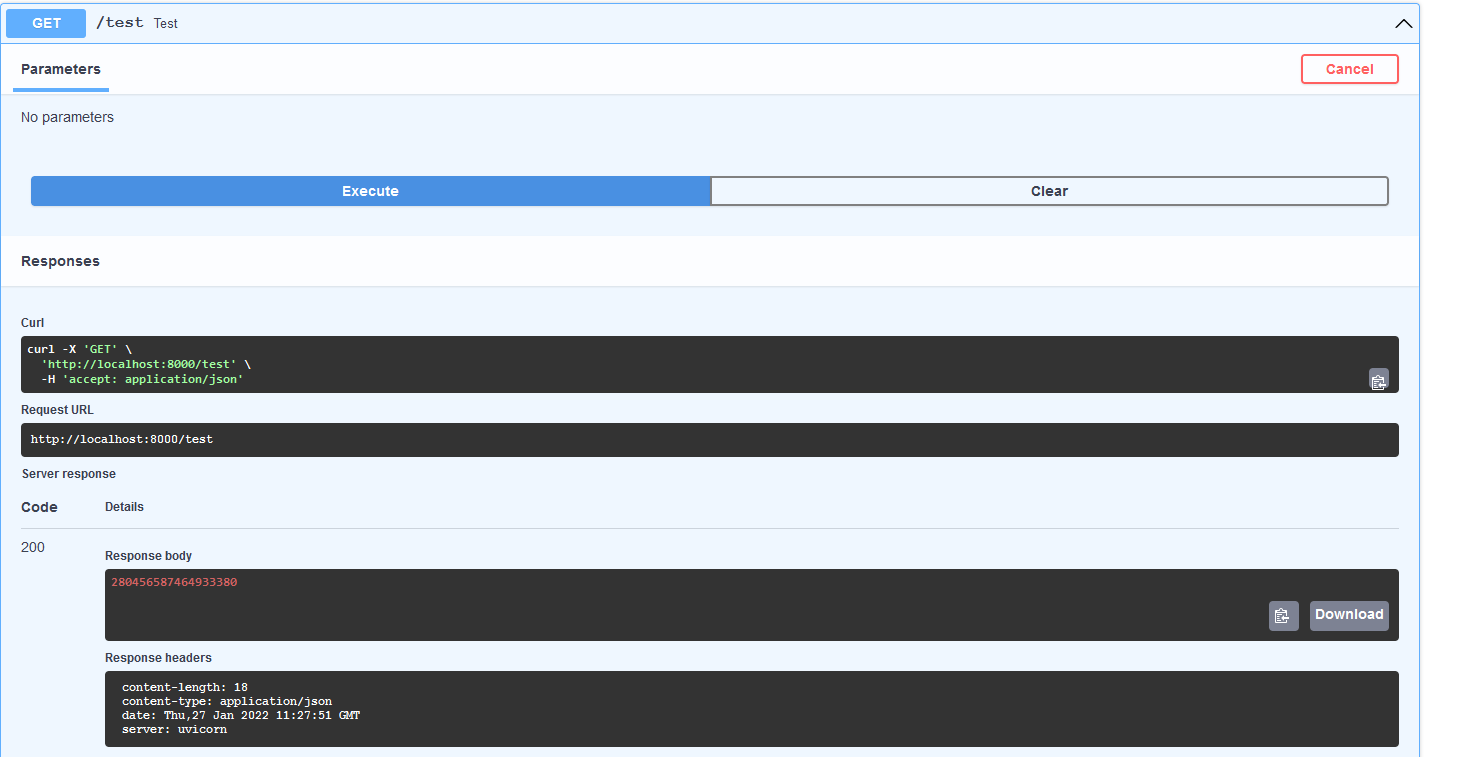Execute the GET /test request

point(370,191)
